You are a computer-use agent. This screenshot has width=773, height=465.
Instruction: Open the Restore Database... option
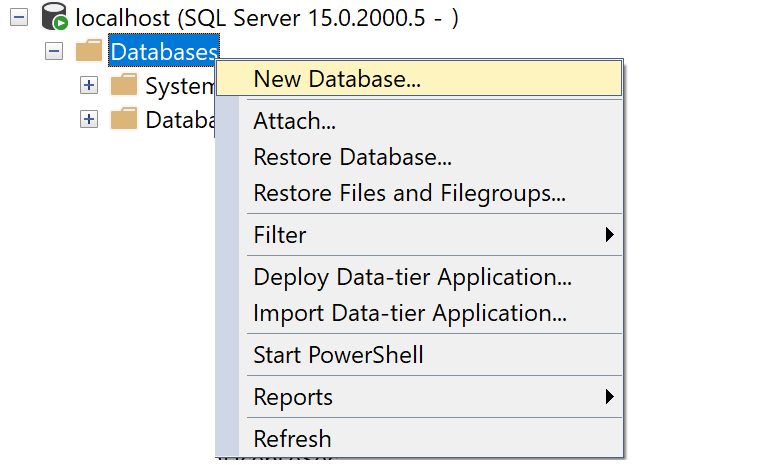coord(352,157)
